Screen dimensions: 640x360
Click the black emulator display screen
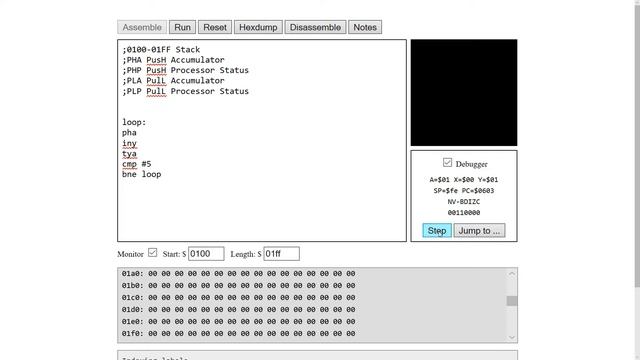[x=464, y=93]
